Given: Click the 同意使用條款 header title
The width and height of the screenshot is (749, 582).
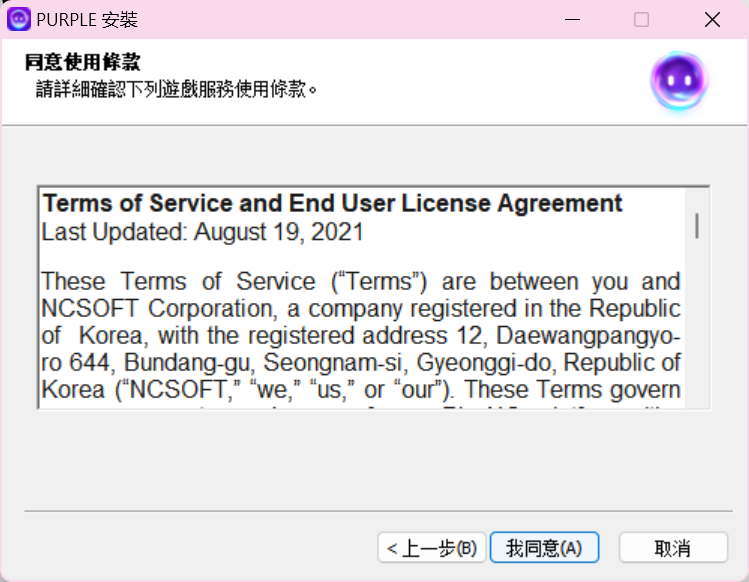Looking at the screenshot, I should coord(83,62).
